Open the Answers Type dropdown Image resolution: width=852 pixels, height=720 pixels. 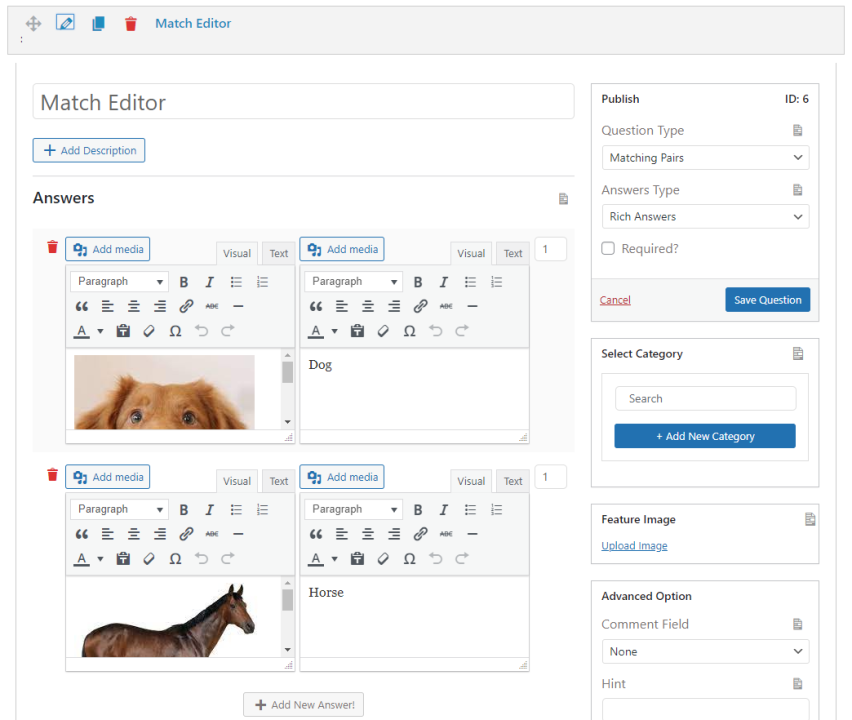pyautogui.click(x=705, y=216)
